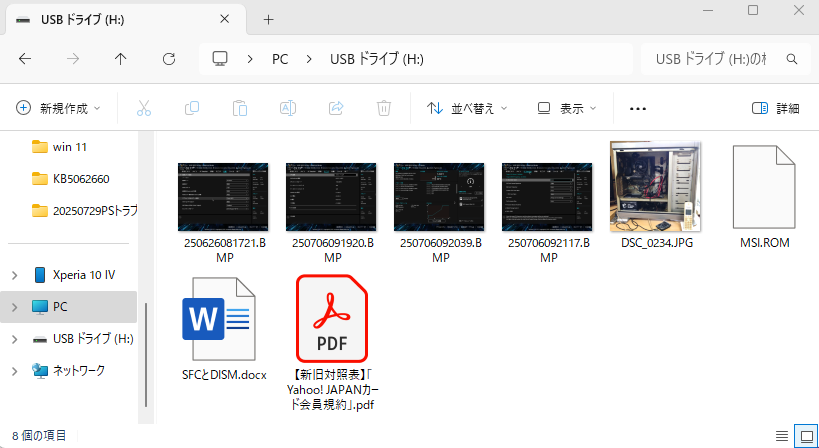
Task: Click the Rename icon in toolbar
Action: pos(288,108)
